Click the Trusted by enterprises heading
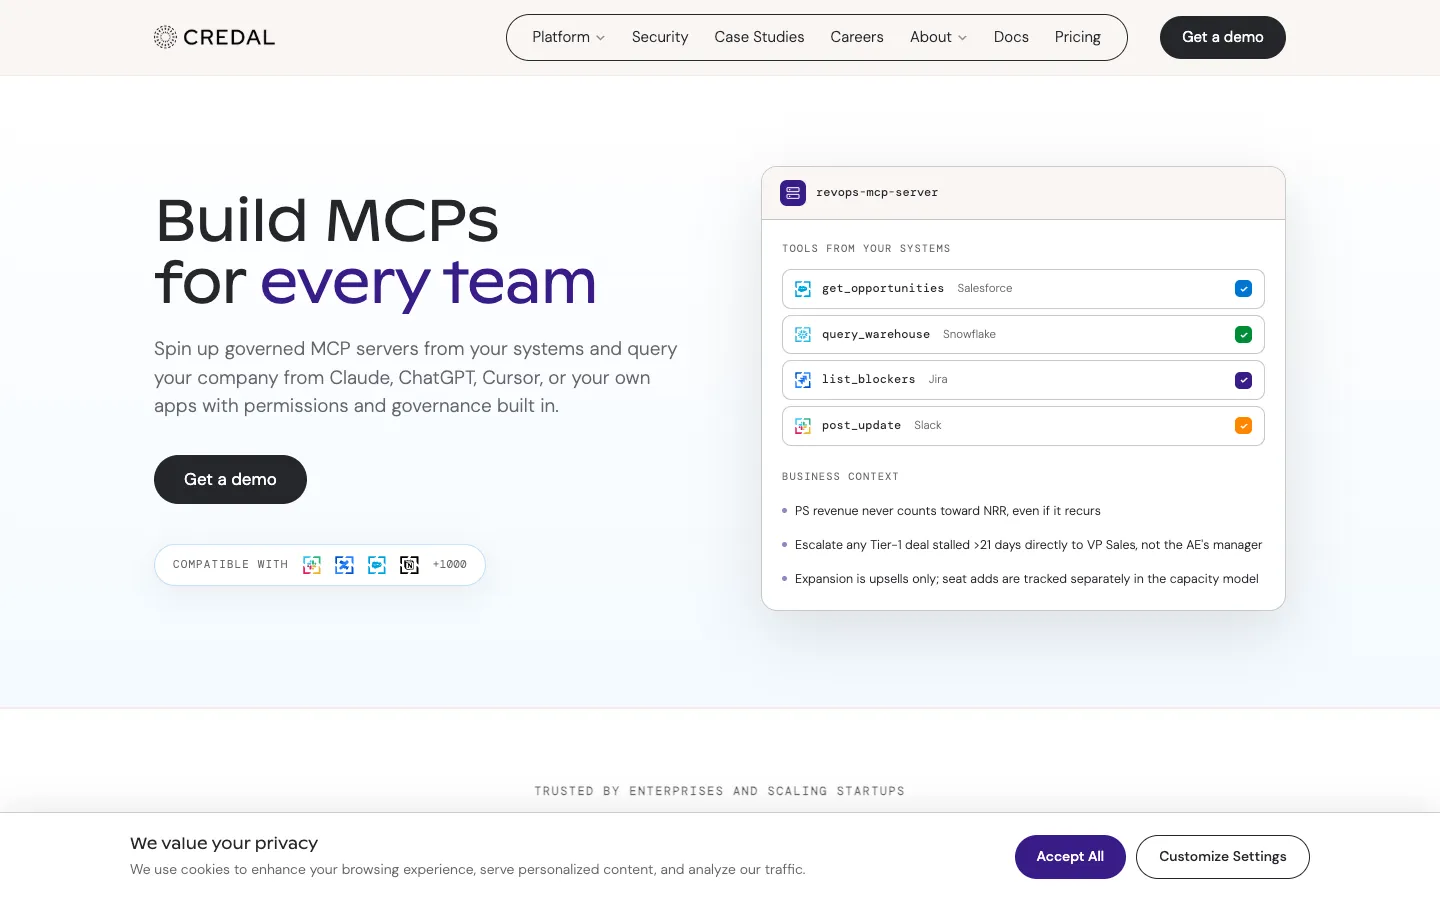The height and width of the screenshot is (900, 1440). click(719, 791)
